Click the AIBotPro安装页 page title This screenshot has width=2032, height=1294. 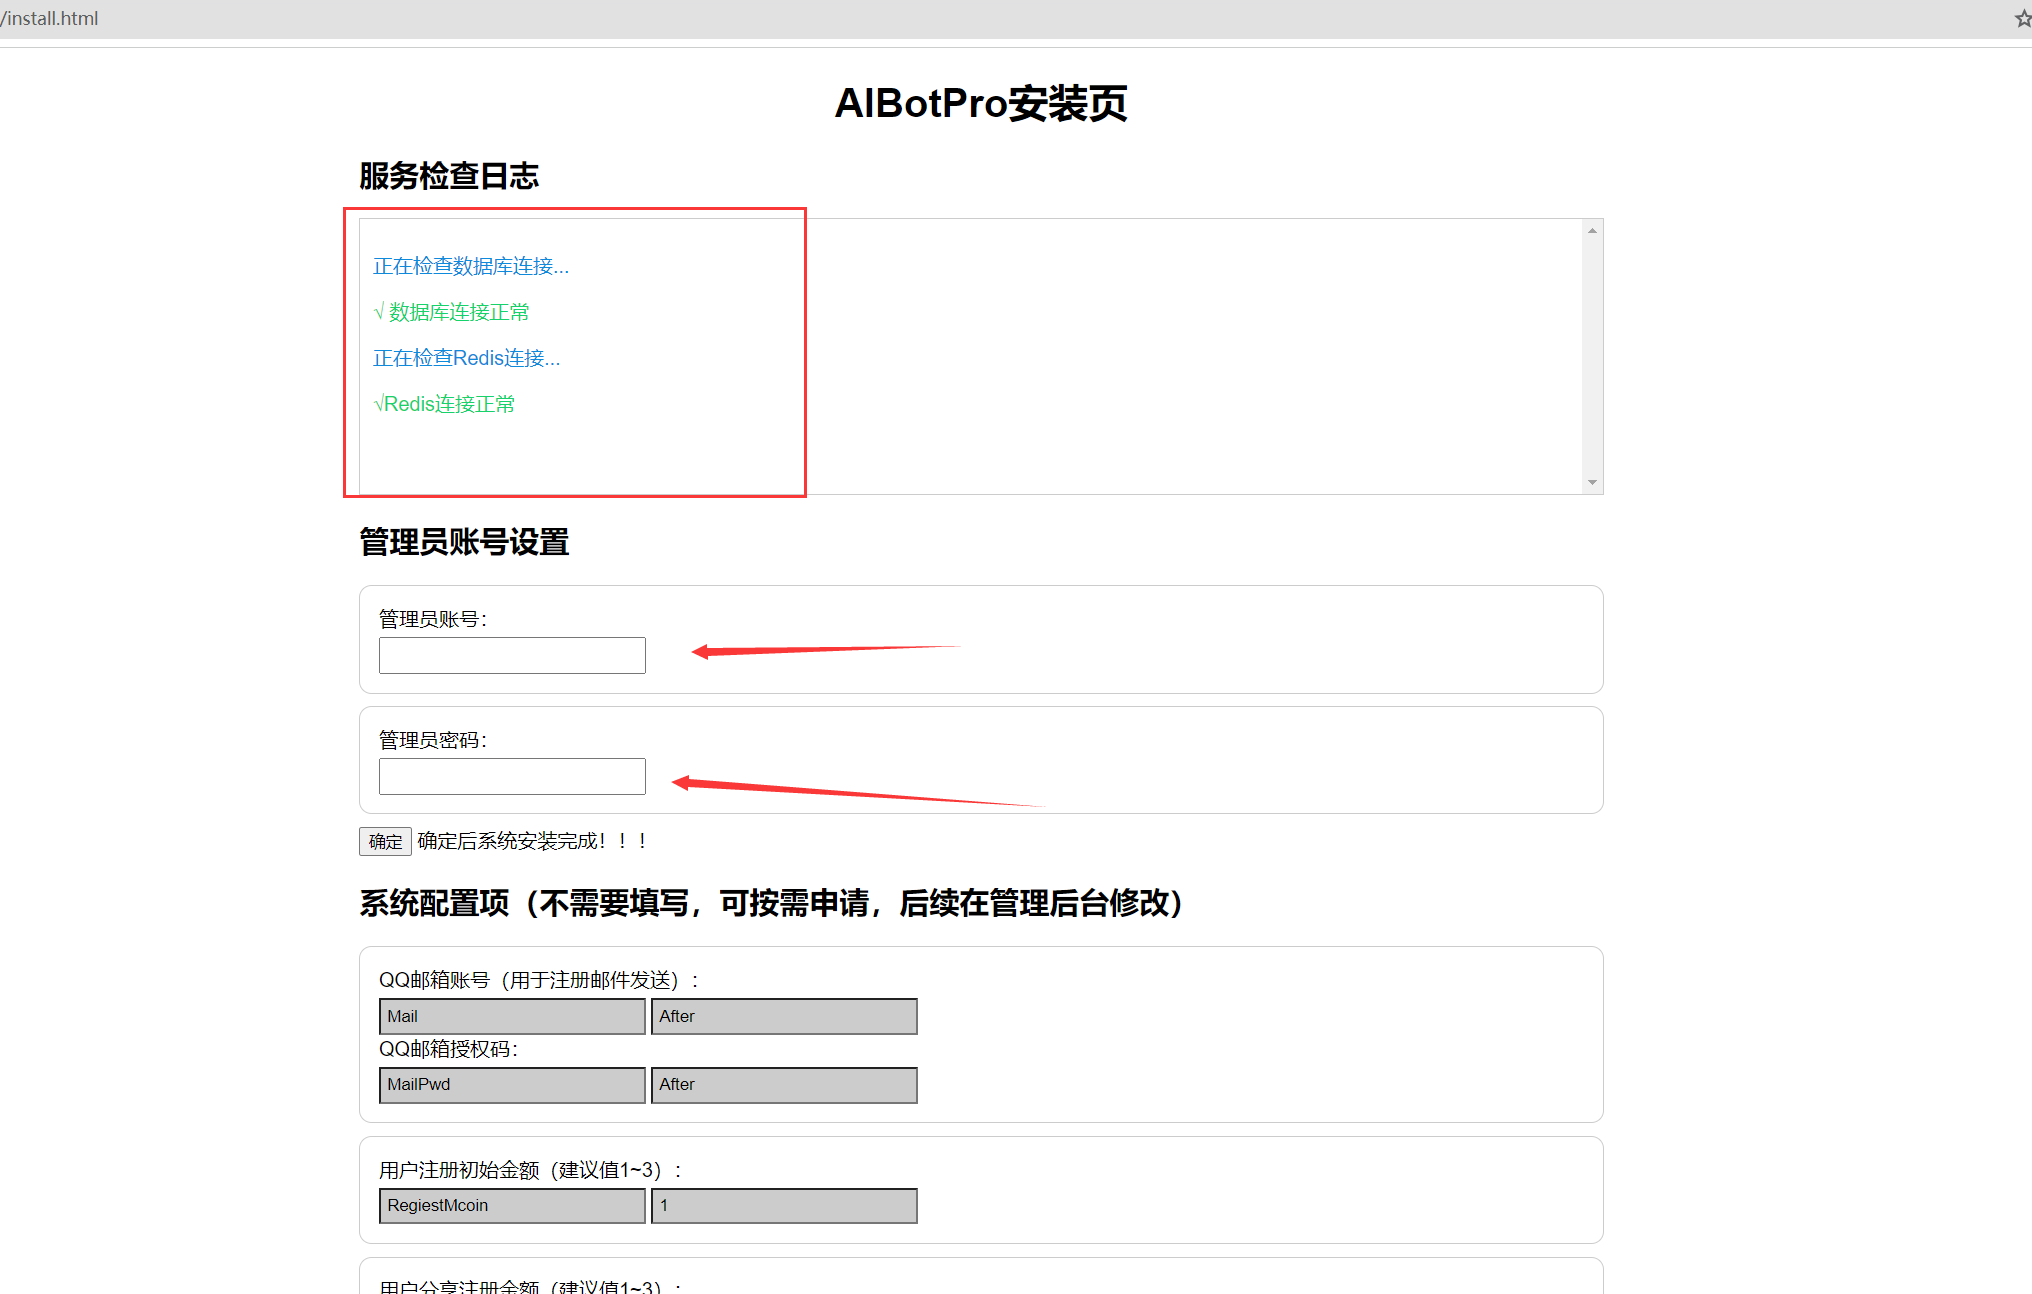tap(981, 104)
